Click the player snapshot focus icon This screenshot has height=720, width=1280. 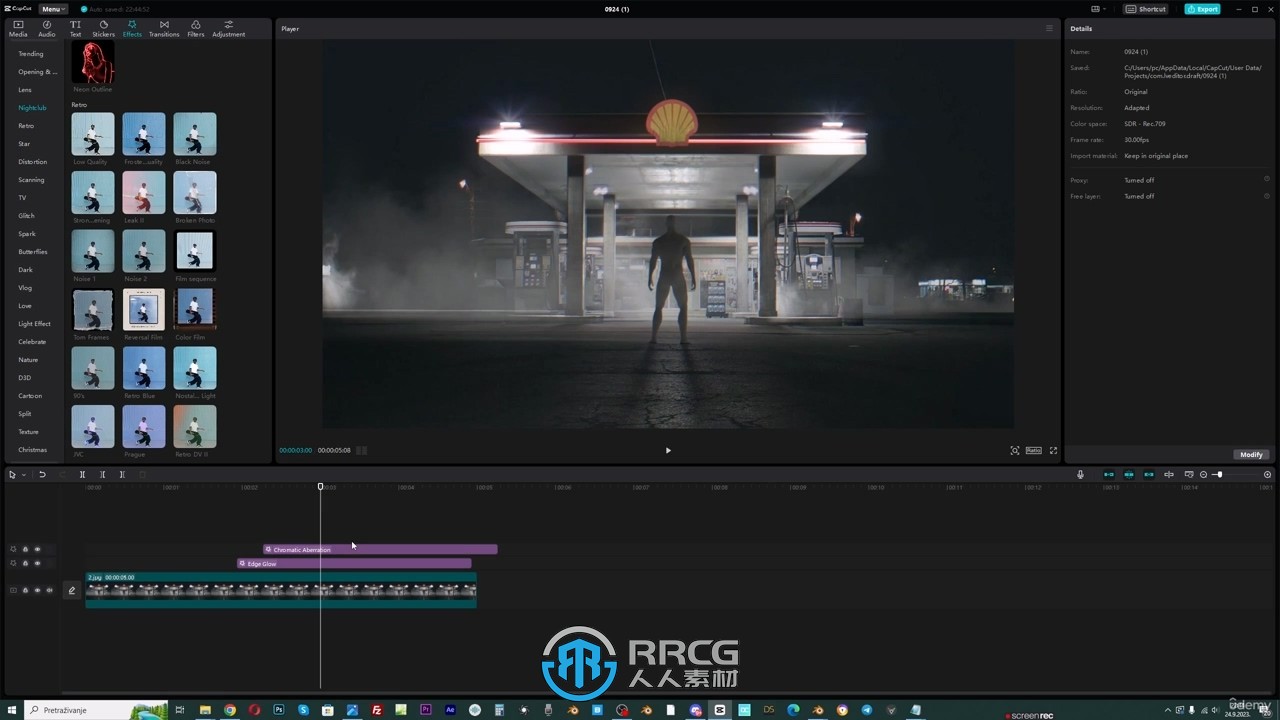(1015, 451)
